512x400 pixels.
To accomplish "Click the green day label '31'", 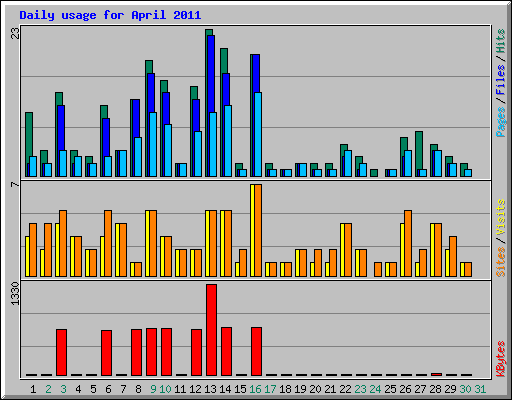I will point(480,389).
